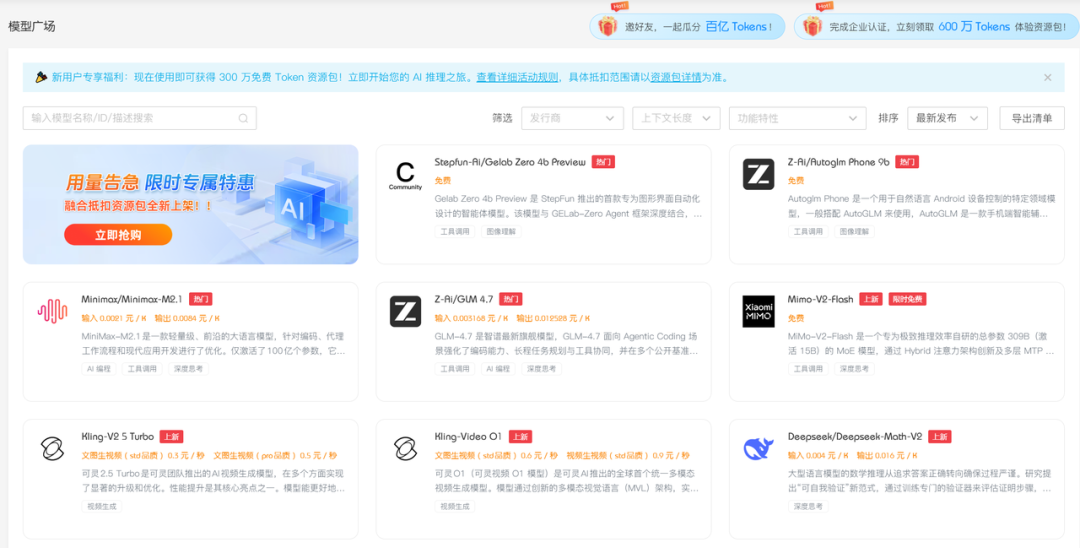Click 上新 badge on Kling-Video O1 card
The image size is (1080, 548).
(x=520, y=436)
